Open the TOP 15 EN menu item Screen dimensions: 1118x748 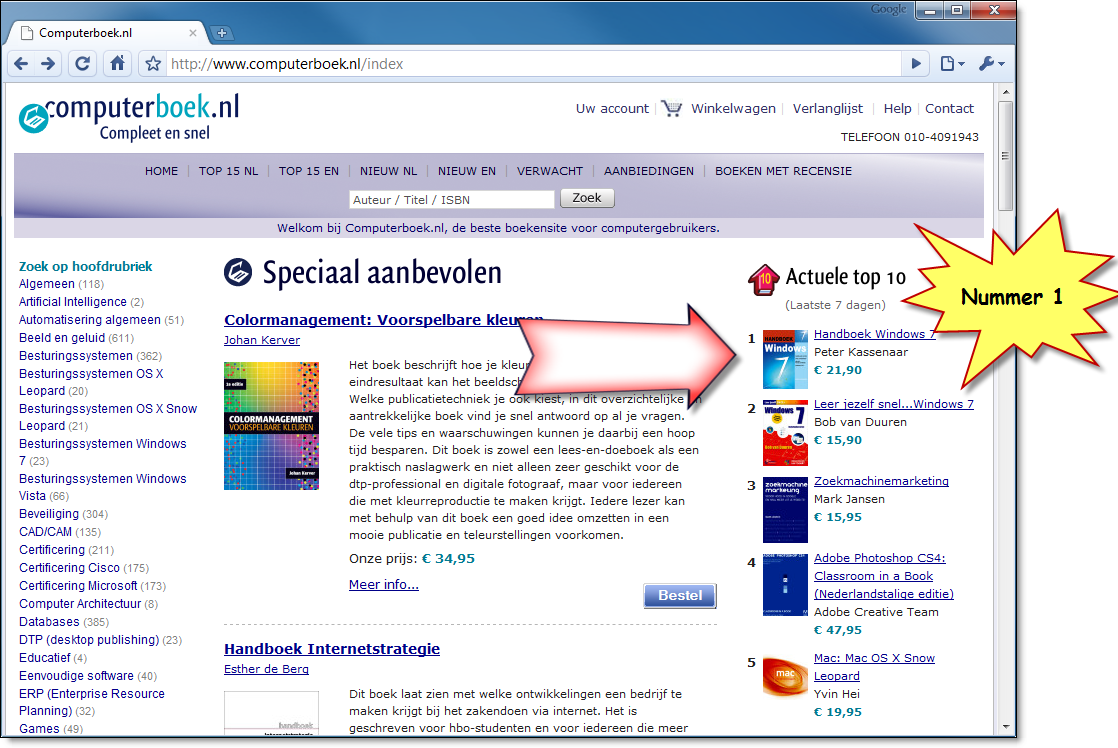coord(309,171)
